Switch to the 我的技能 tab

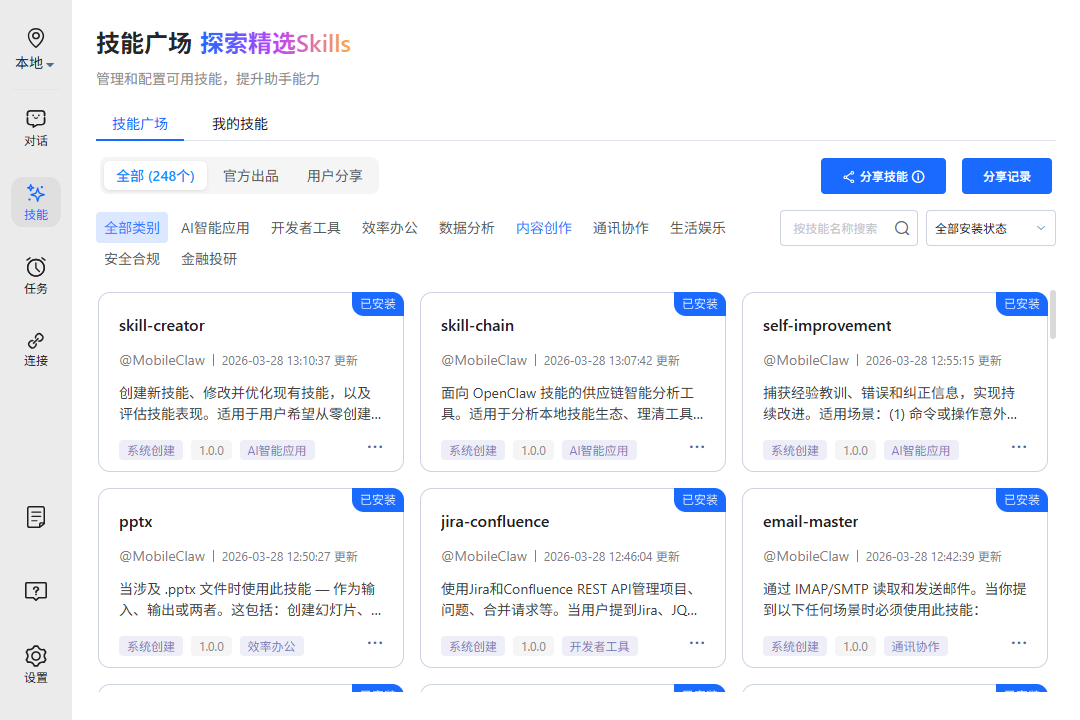tap(240, 124)
